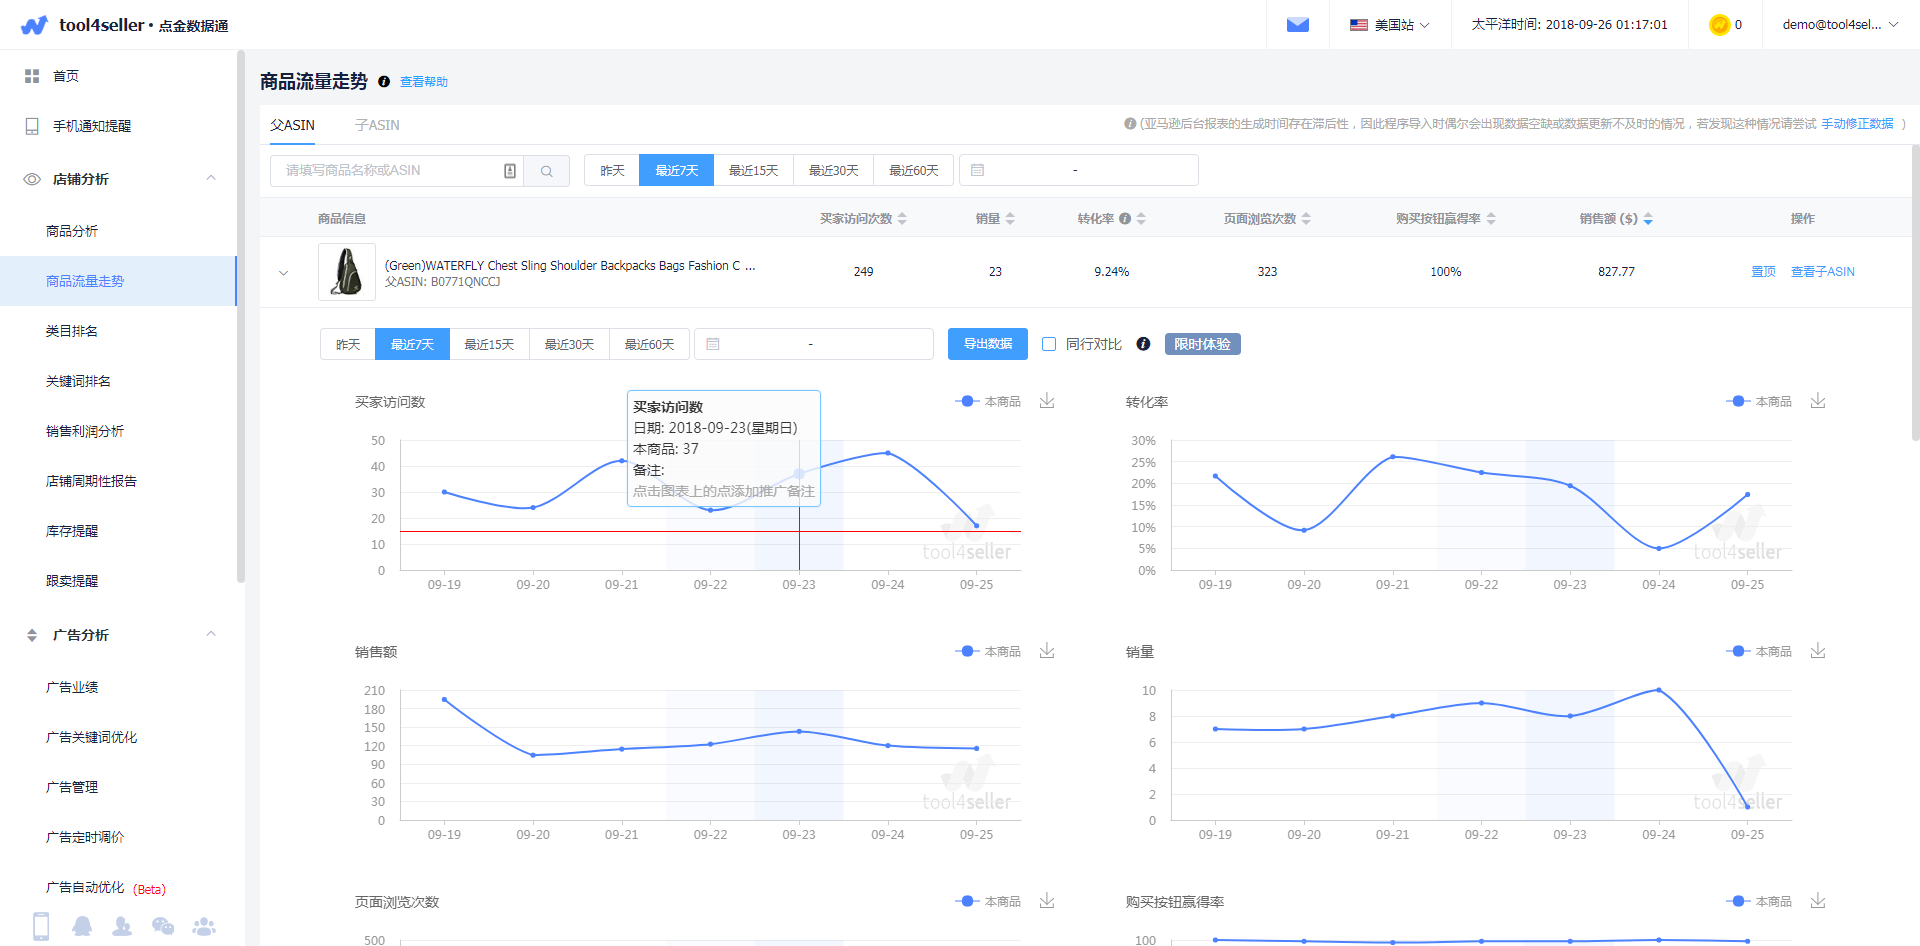The width and height of the screenshot is (1920, 946).
Task: Click the 导出数据 button
Action: tap(987, 344)
